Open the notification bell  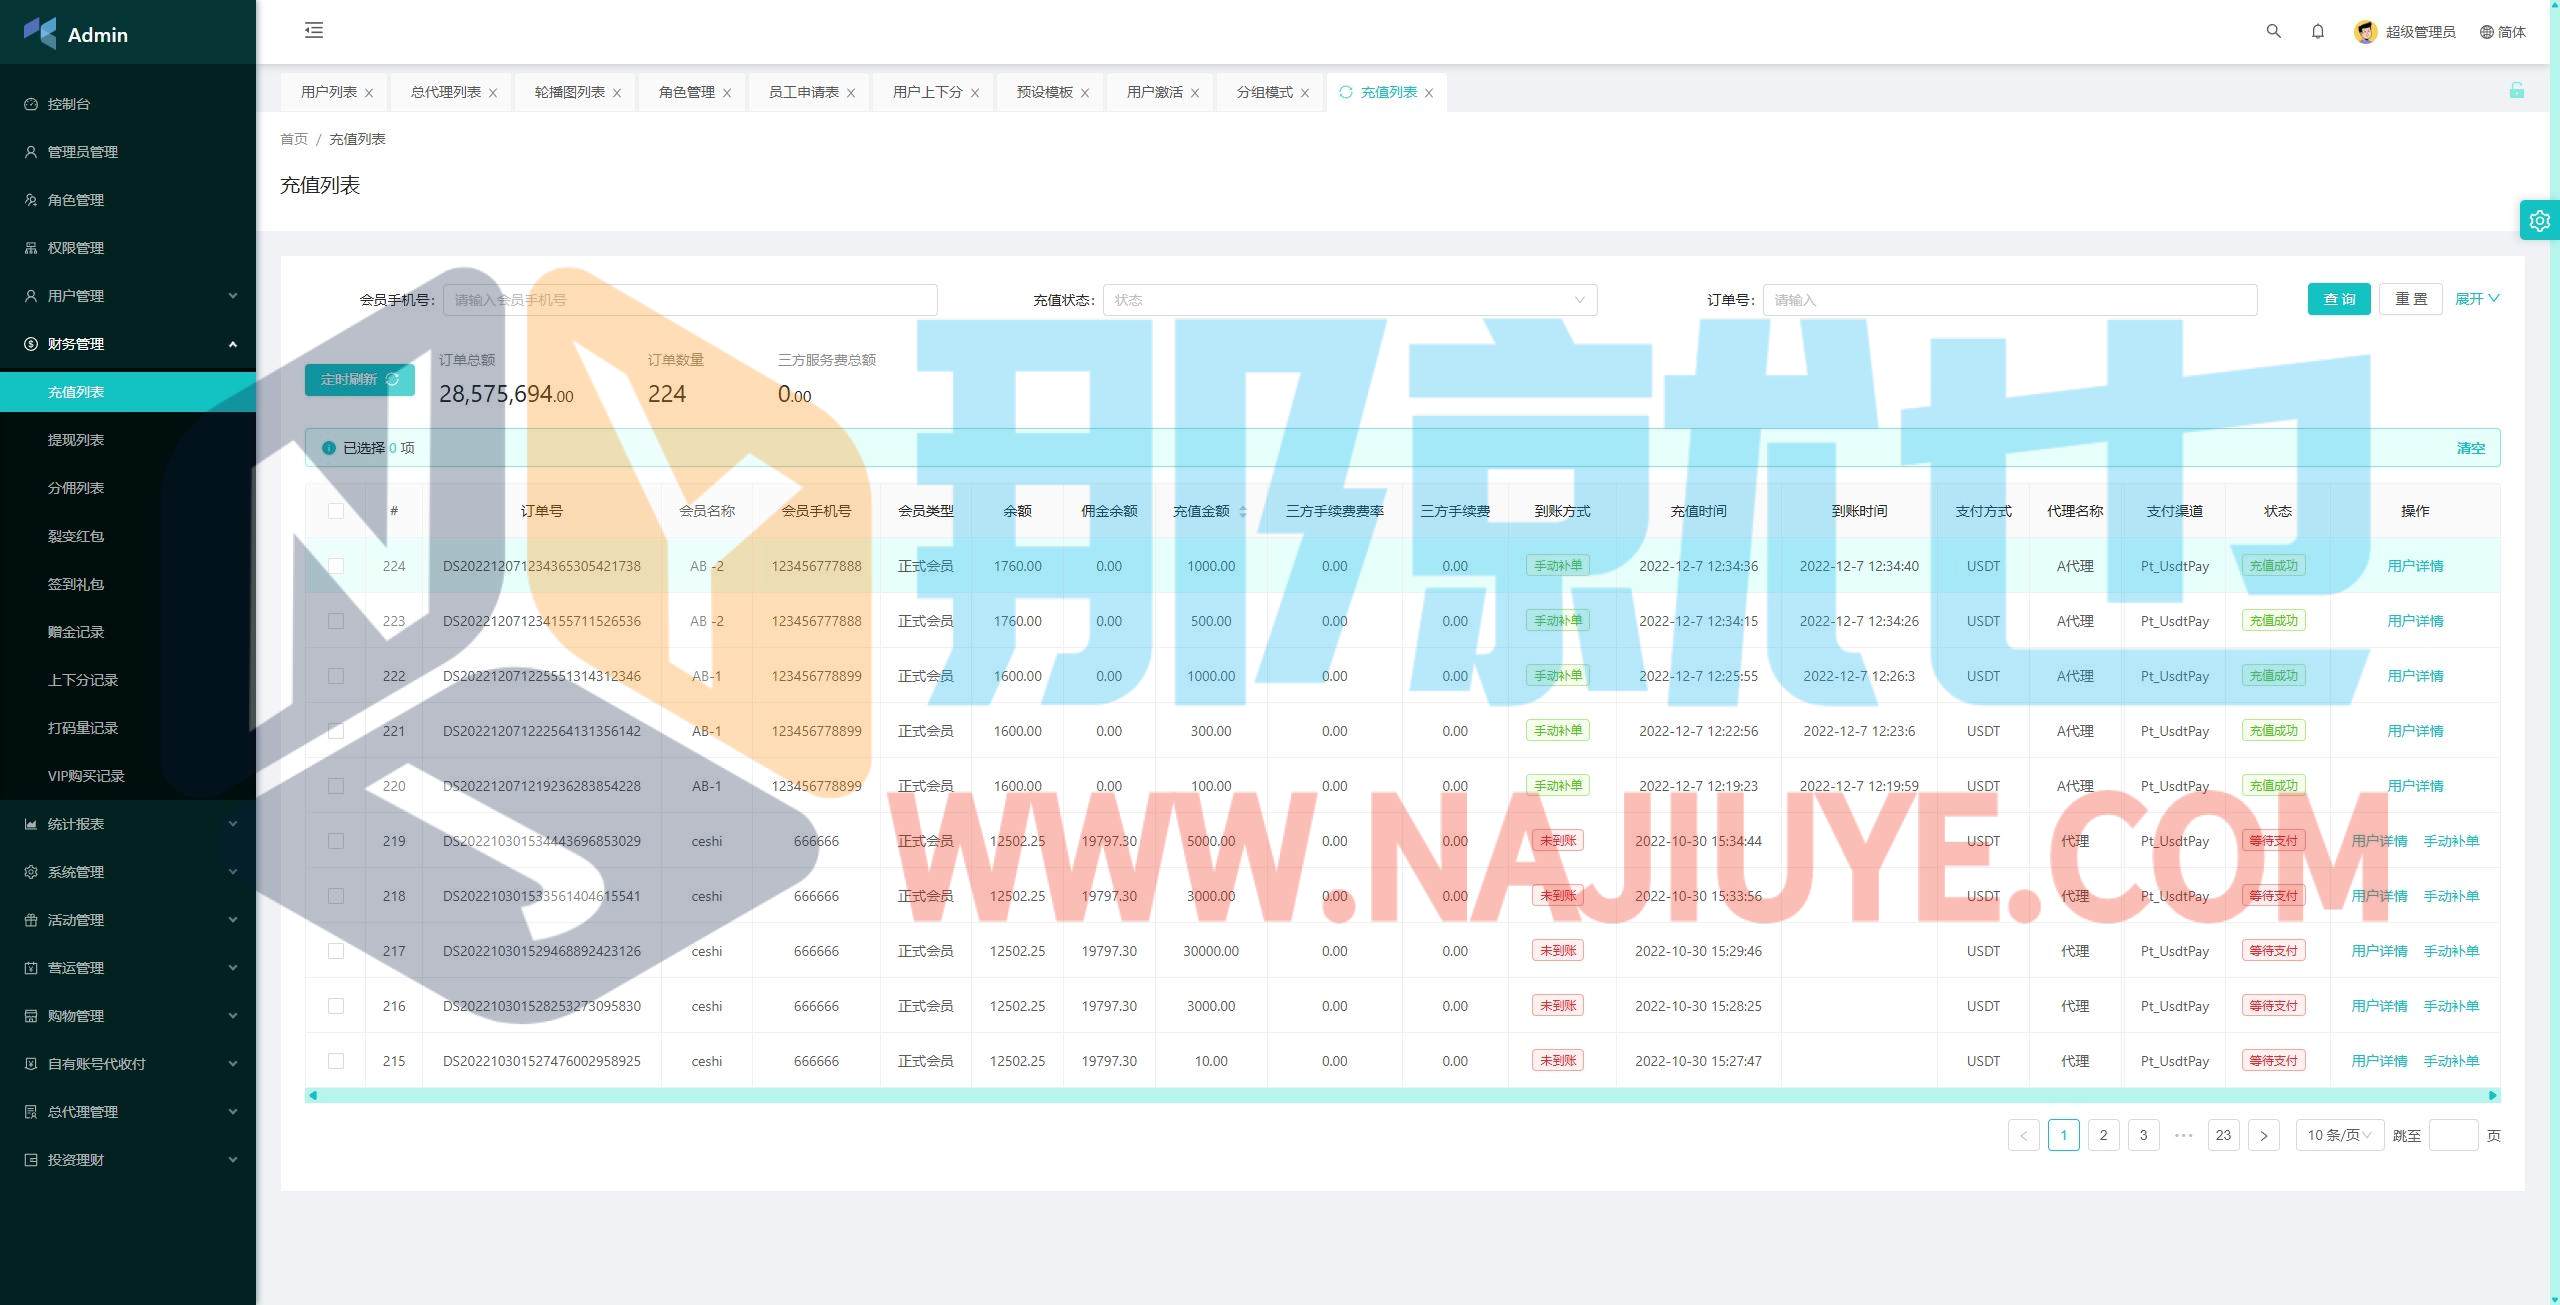click(2317, 32)
